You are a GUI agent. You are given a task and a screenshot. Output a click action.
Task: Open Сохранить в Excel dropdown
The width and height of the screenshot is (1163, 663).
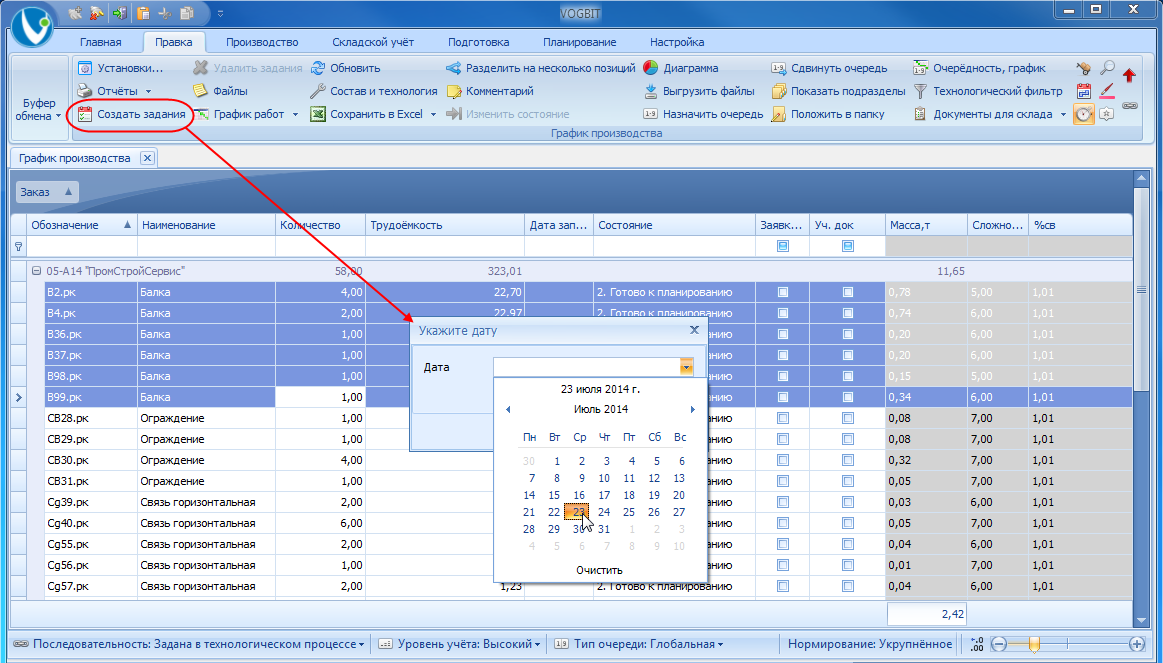coord(433,114)
